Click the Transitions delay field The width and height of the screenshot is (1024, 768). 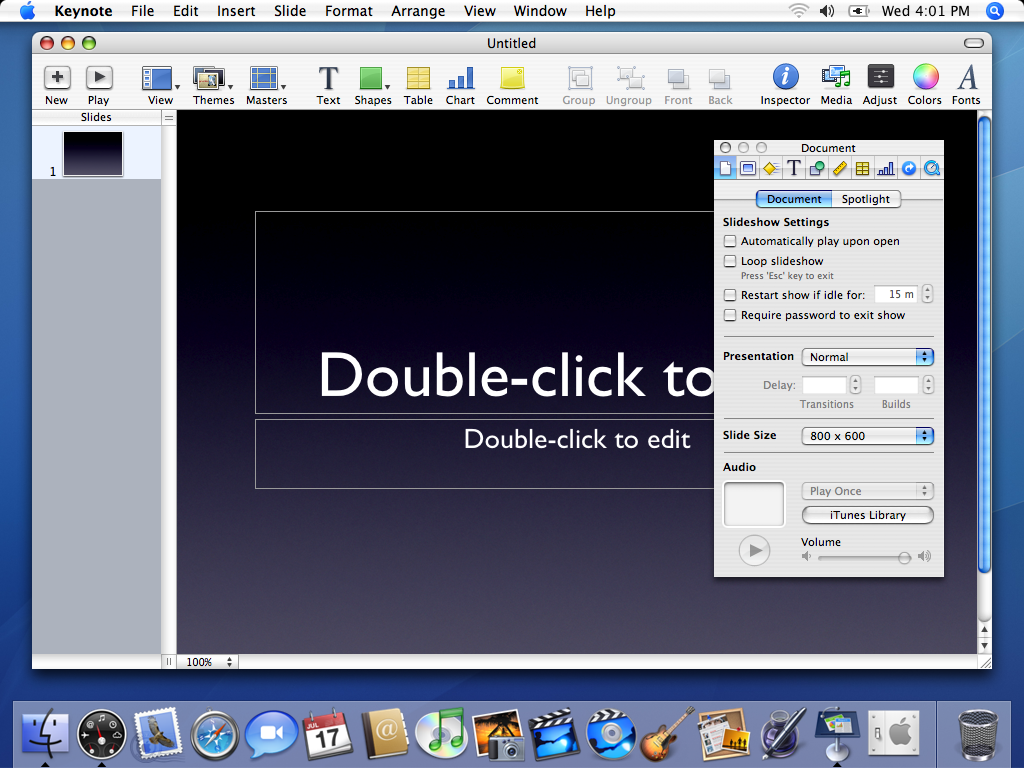(824, 385)
